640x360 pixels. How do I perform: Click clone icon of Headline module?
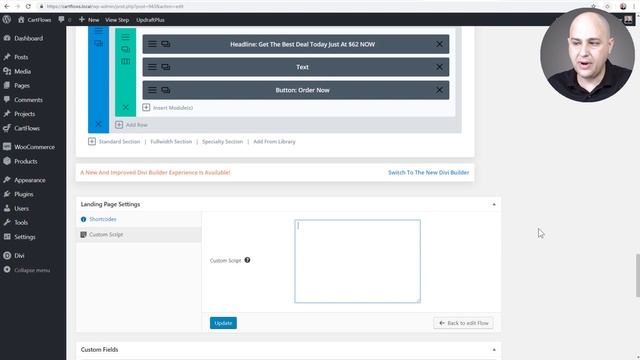click(x=166, y=44)
